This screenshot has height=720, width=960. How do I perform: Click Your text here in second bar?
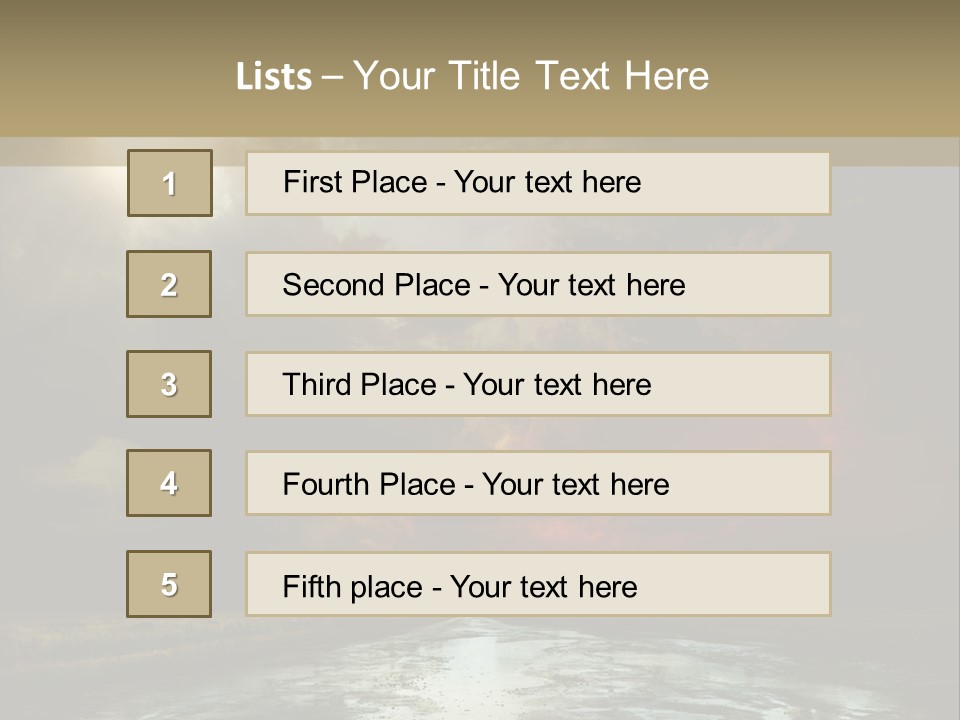click(x=591, y=285)
